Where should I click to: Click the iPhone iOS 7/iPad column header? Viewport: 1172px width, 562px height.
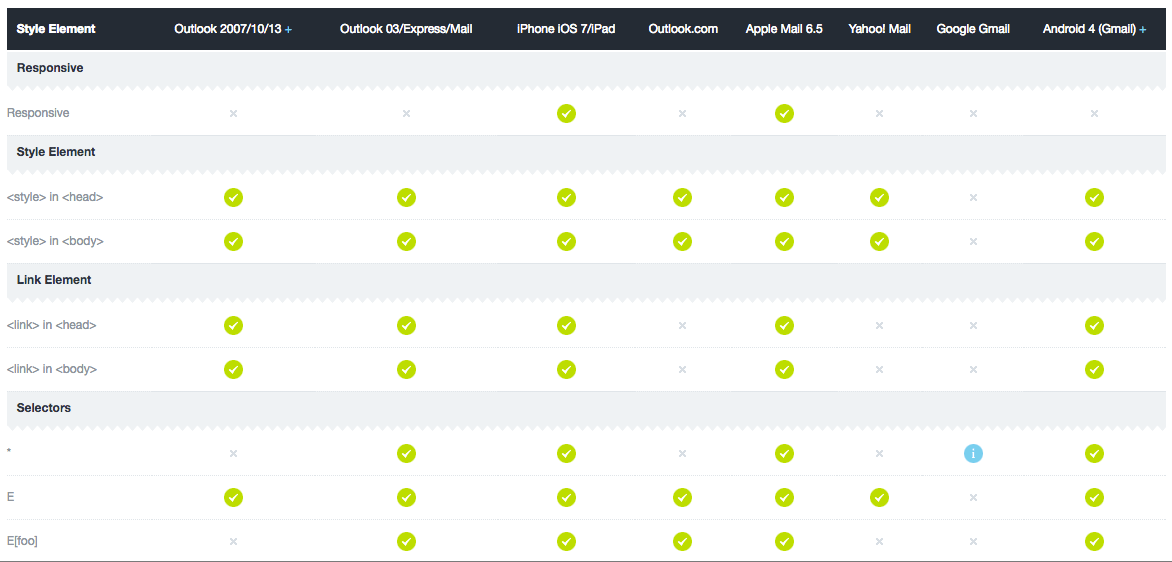(x=567, y=29)
